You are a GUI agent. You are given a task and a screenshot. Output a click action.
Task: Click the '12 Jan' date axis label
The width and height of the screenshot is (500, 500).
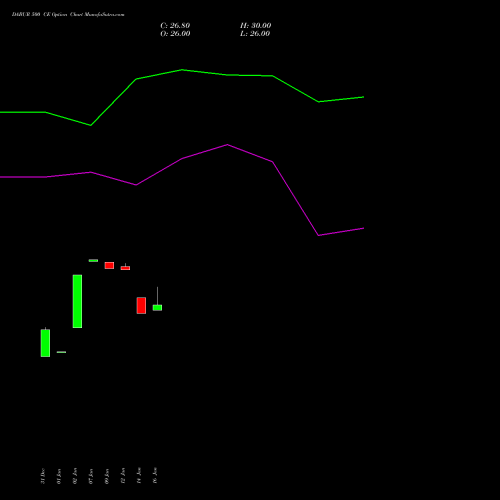[123, 476]
